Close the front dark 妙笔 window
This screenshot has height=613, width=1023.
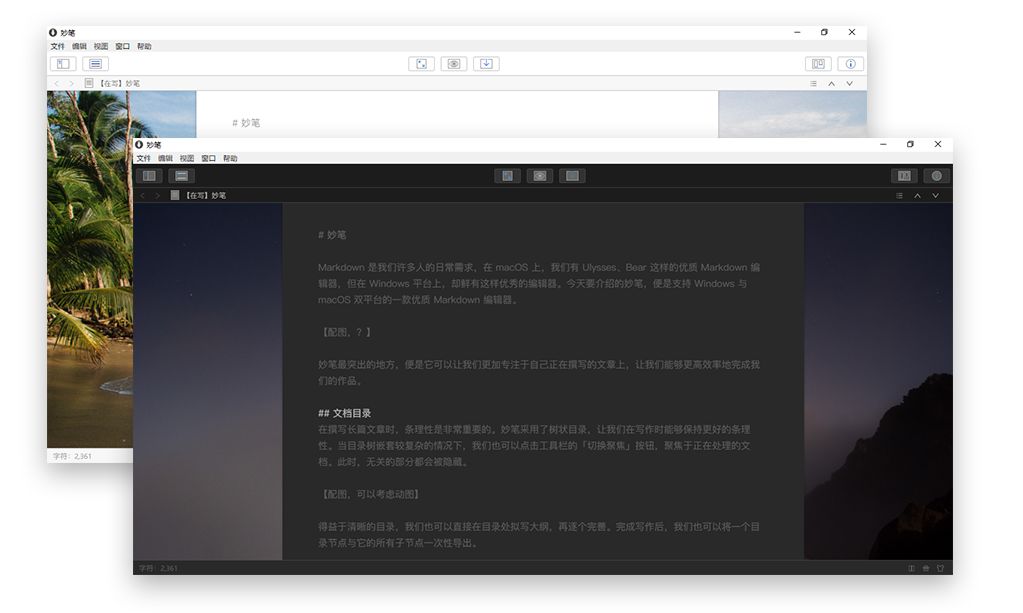pos(938,144)
